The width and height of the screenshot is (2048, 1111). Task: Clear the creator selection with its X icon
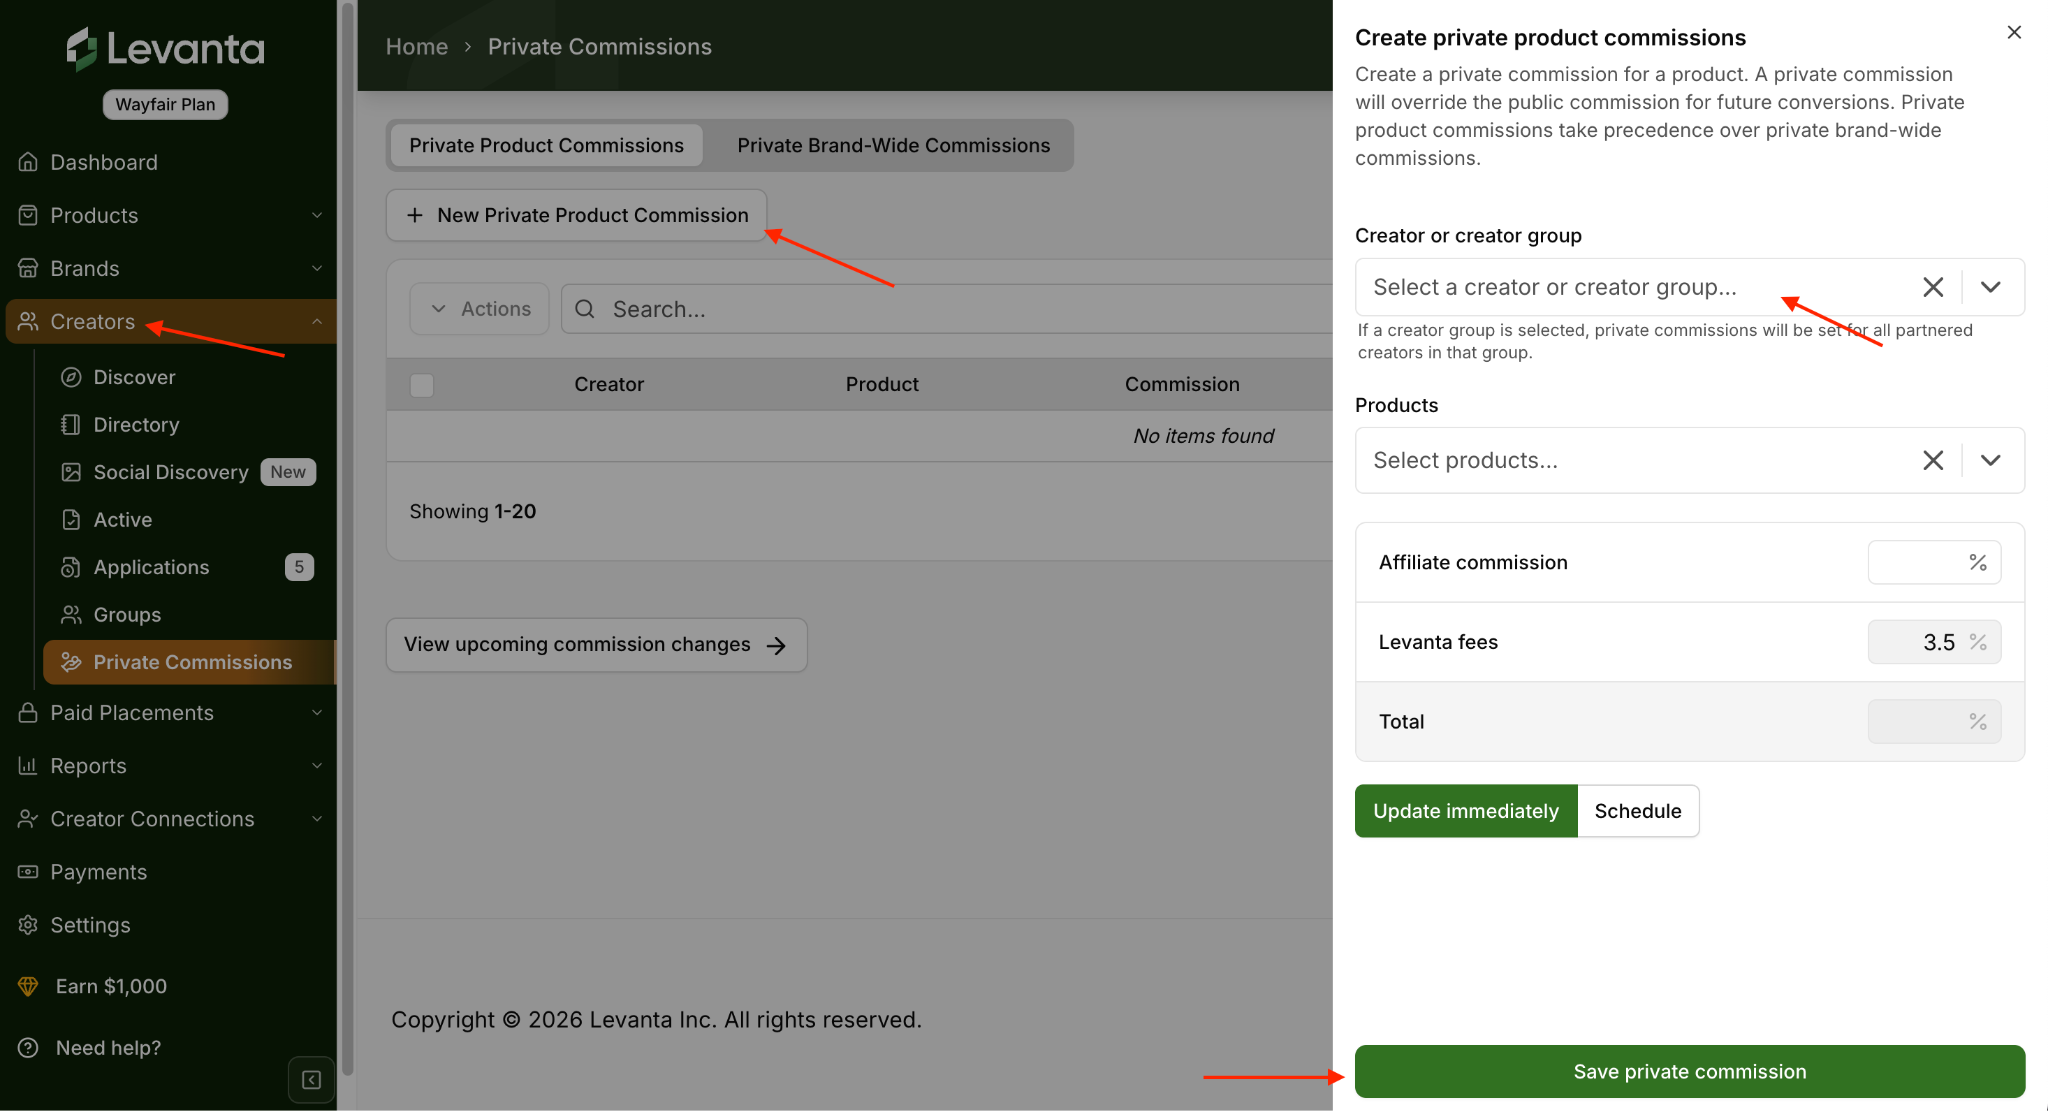(x=1933, y=287)
